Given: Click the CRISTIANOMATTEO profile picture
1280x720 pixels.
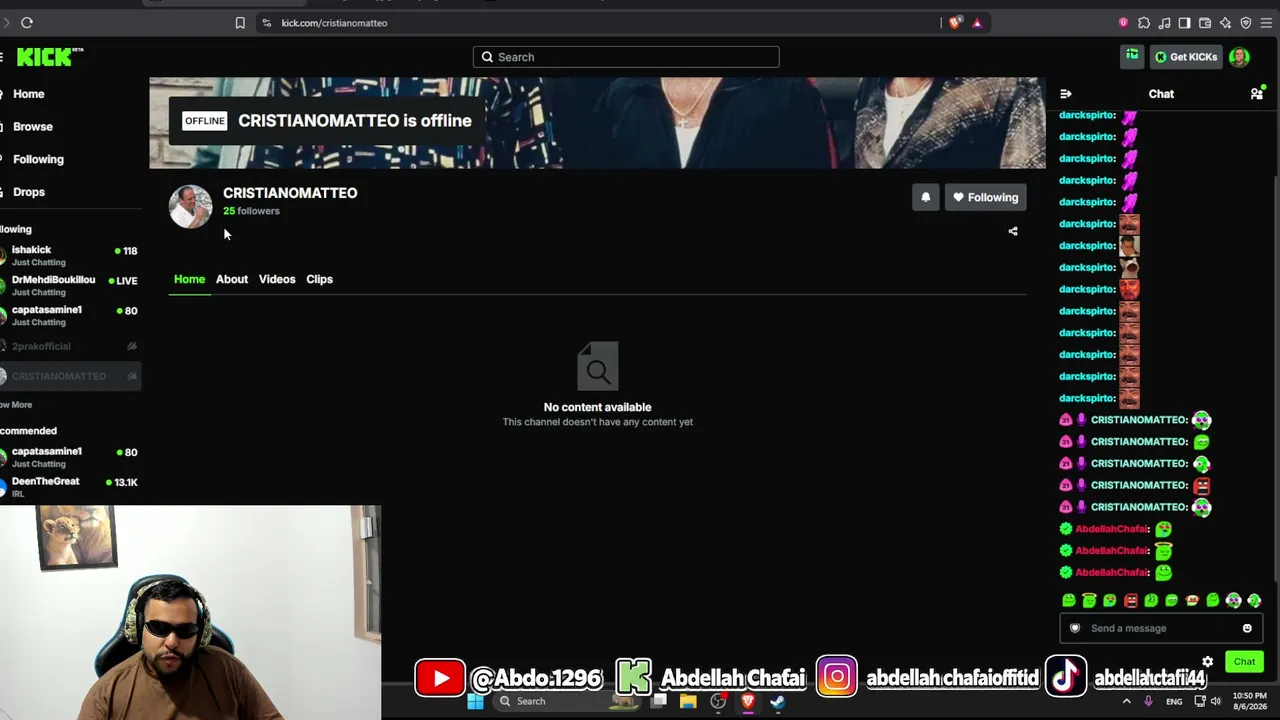Looking at the screenshot, I should click(x=190, y=206).
